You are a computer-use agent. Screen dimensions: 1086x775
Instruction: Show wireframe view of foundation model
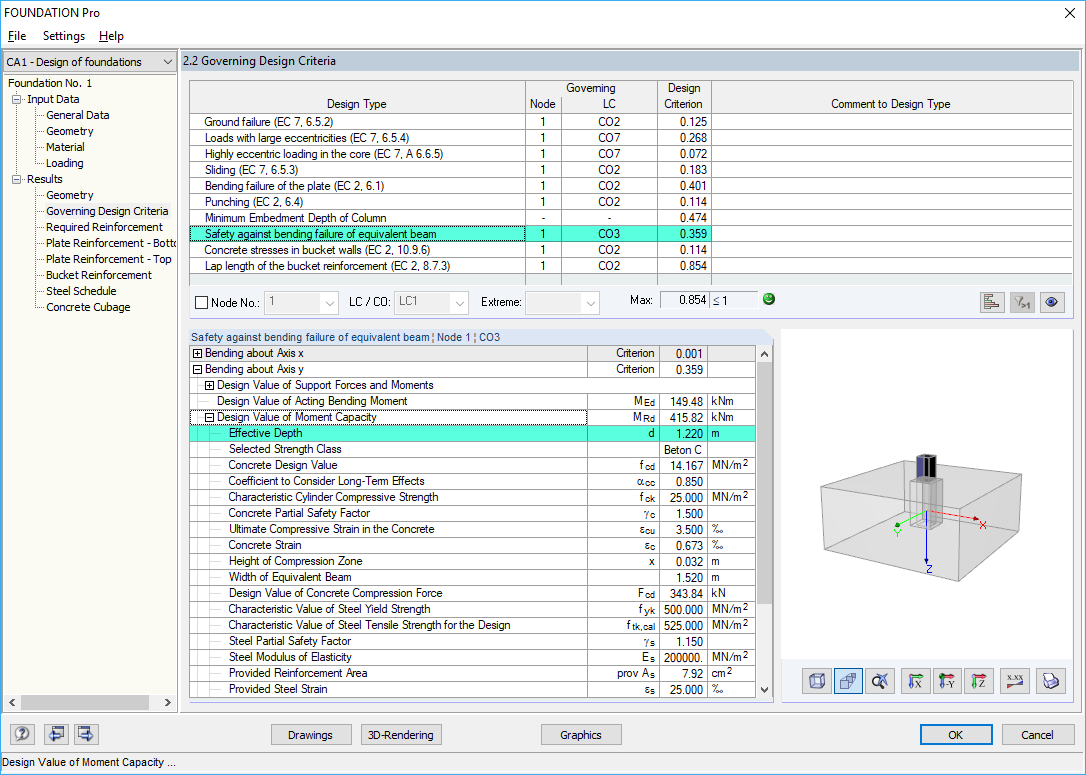tap(817, 681)
